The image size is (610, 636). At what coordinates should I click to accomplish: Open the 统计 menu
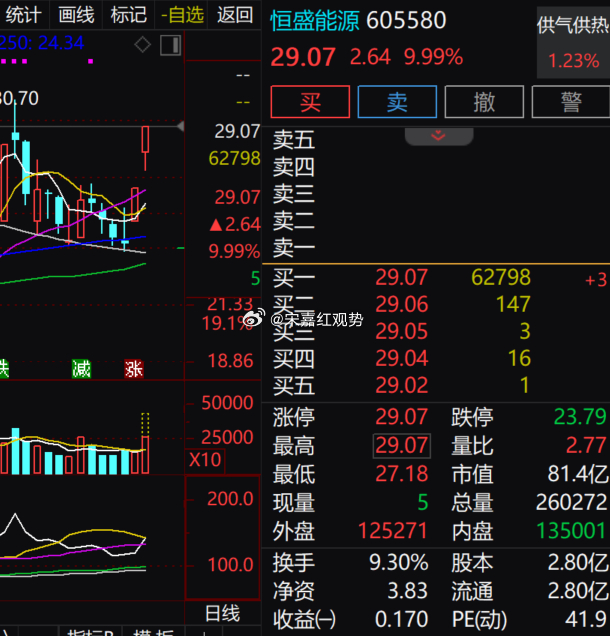tap(23, 15)
